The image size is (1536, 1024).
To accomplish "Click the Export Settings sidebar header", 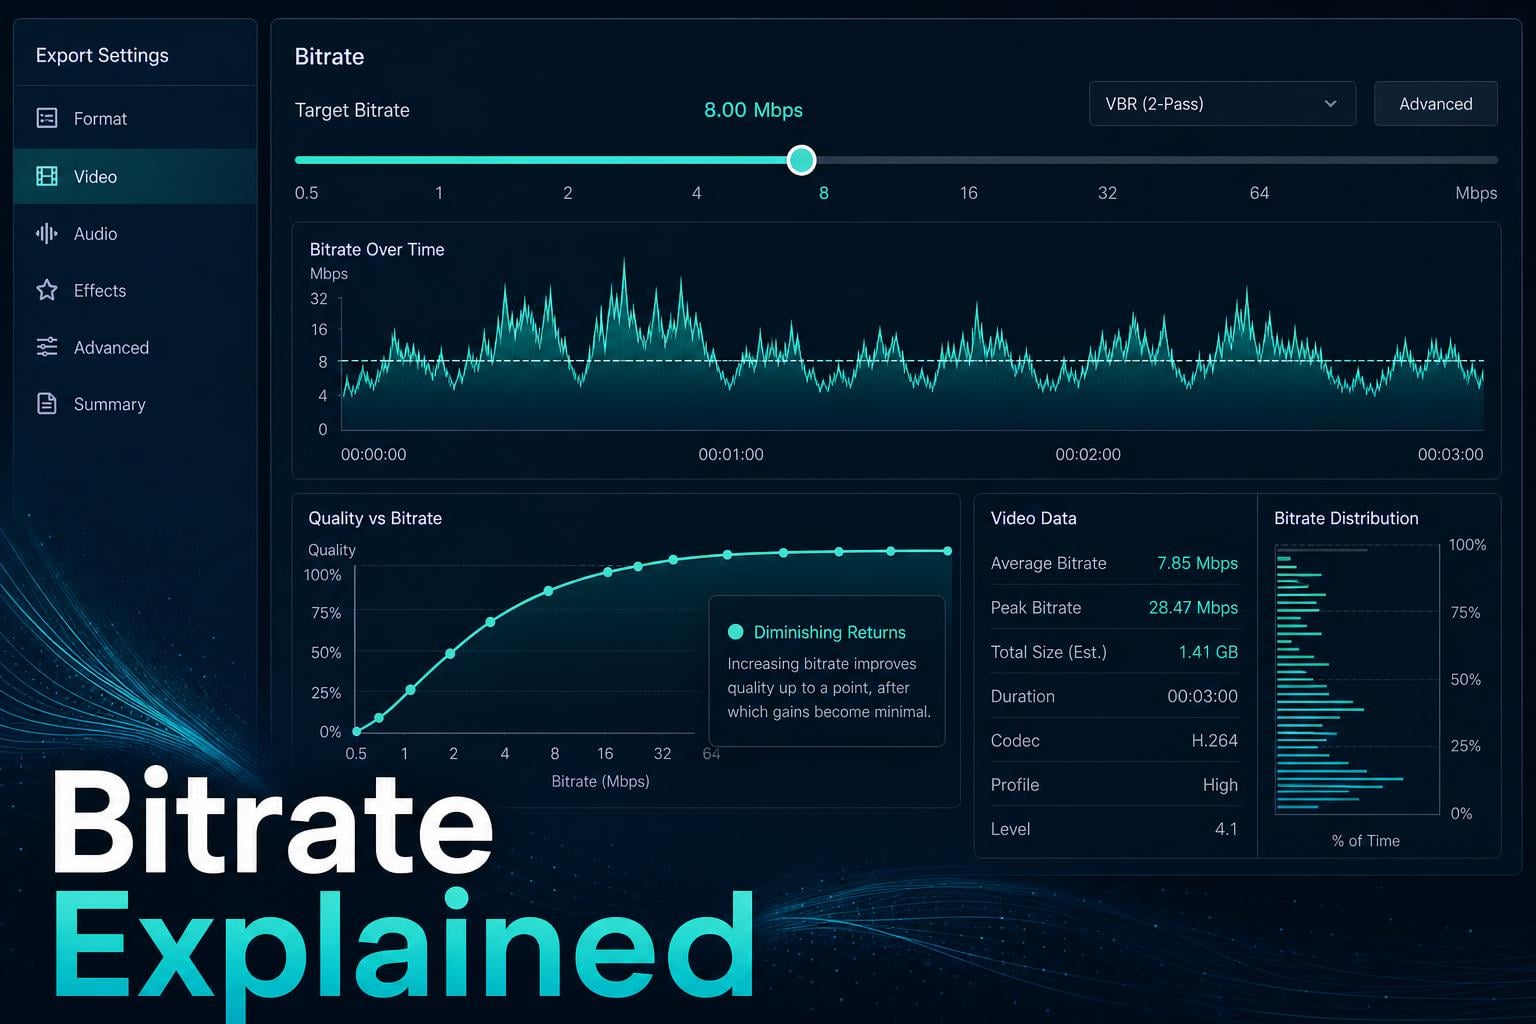I will tap(102, 55).
